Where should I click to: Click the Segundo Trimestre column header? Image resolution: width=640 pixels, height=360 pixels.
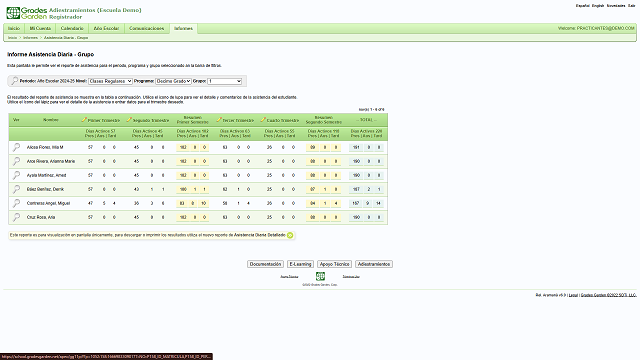pos(151,120)
